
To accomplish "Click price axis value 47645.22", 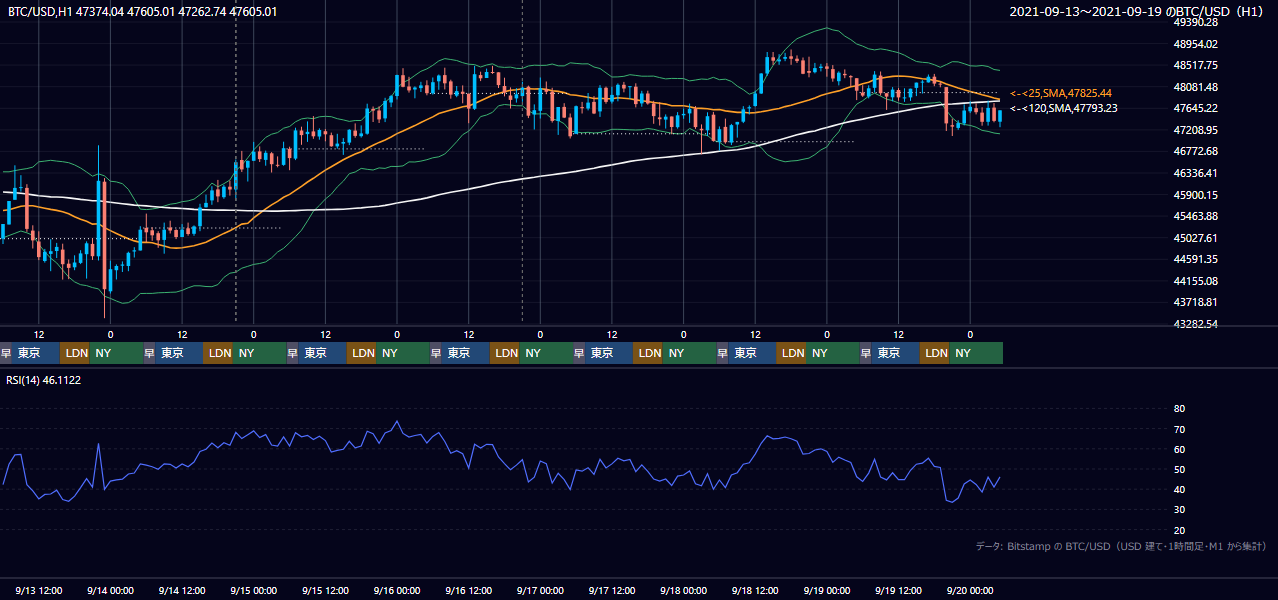I will point(1195,108).
